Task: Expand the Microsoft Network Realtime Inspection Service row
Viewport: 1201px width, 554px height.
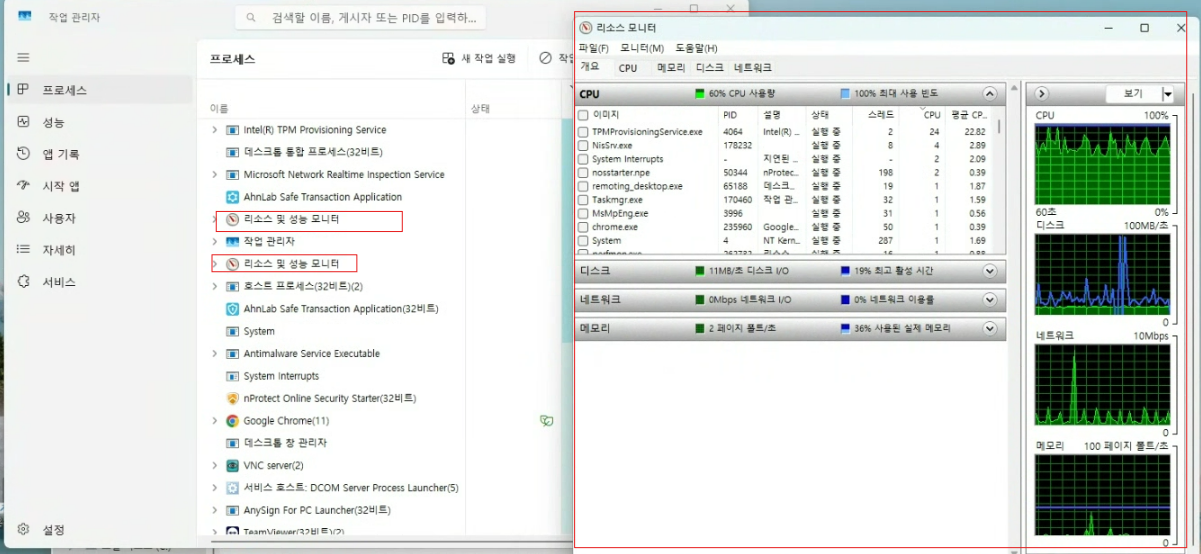Action: tap(214, 175)
